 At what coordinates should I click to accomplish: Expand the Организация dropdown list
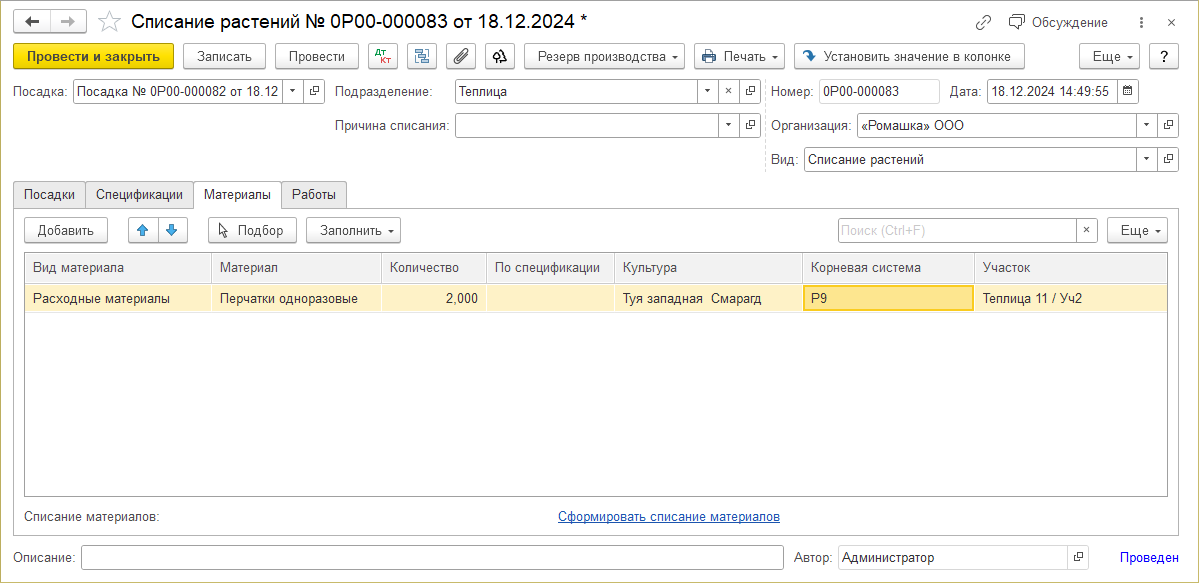point(1145,125)
